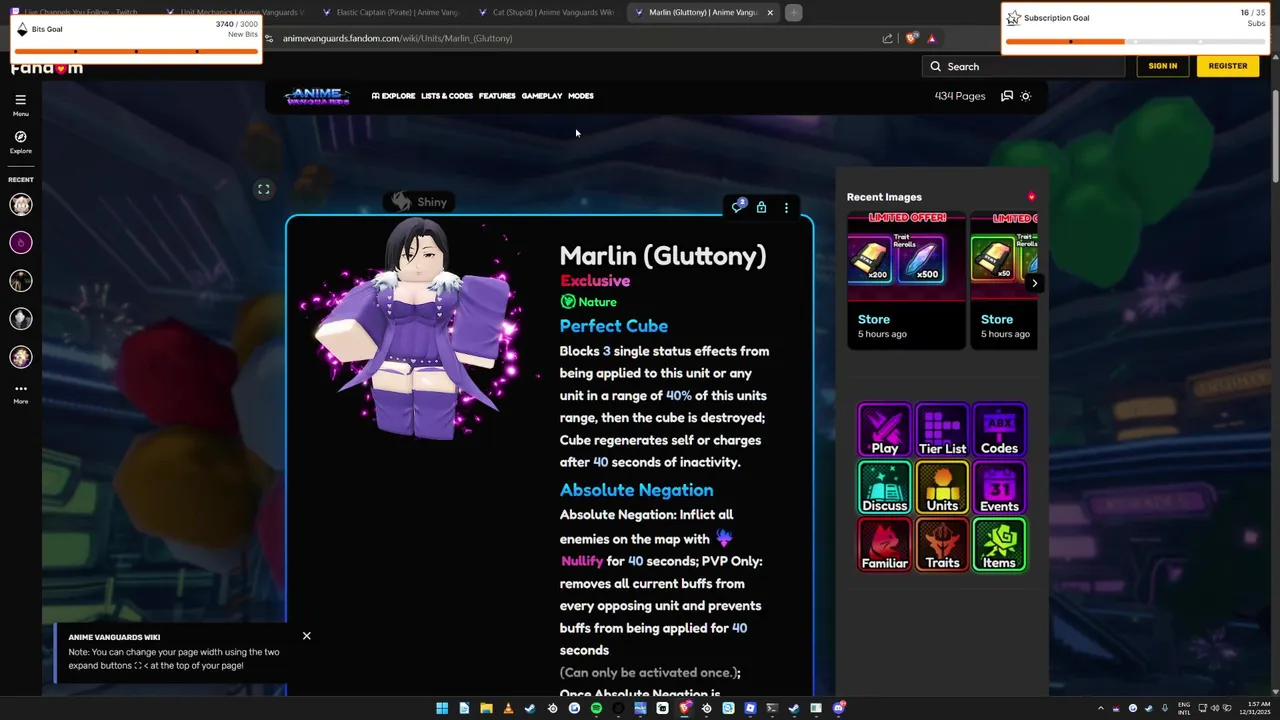Open the EXPLORE navigation menu
This screenshot has height=720, width=1280.
tap(393, 96)
